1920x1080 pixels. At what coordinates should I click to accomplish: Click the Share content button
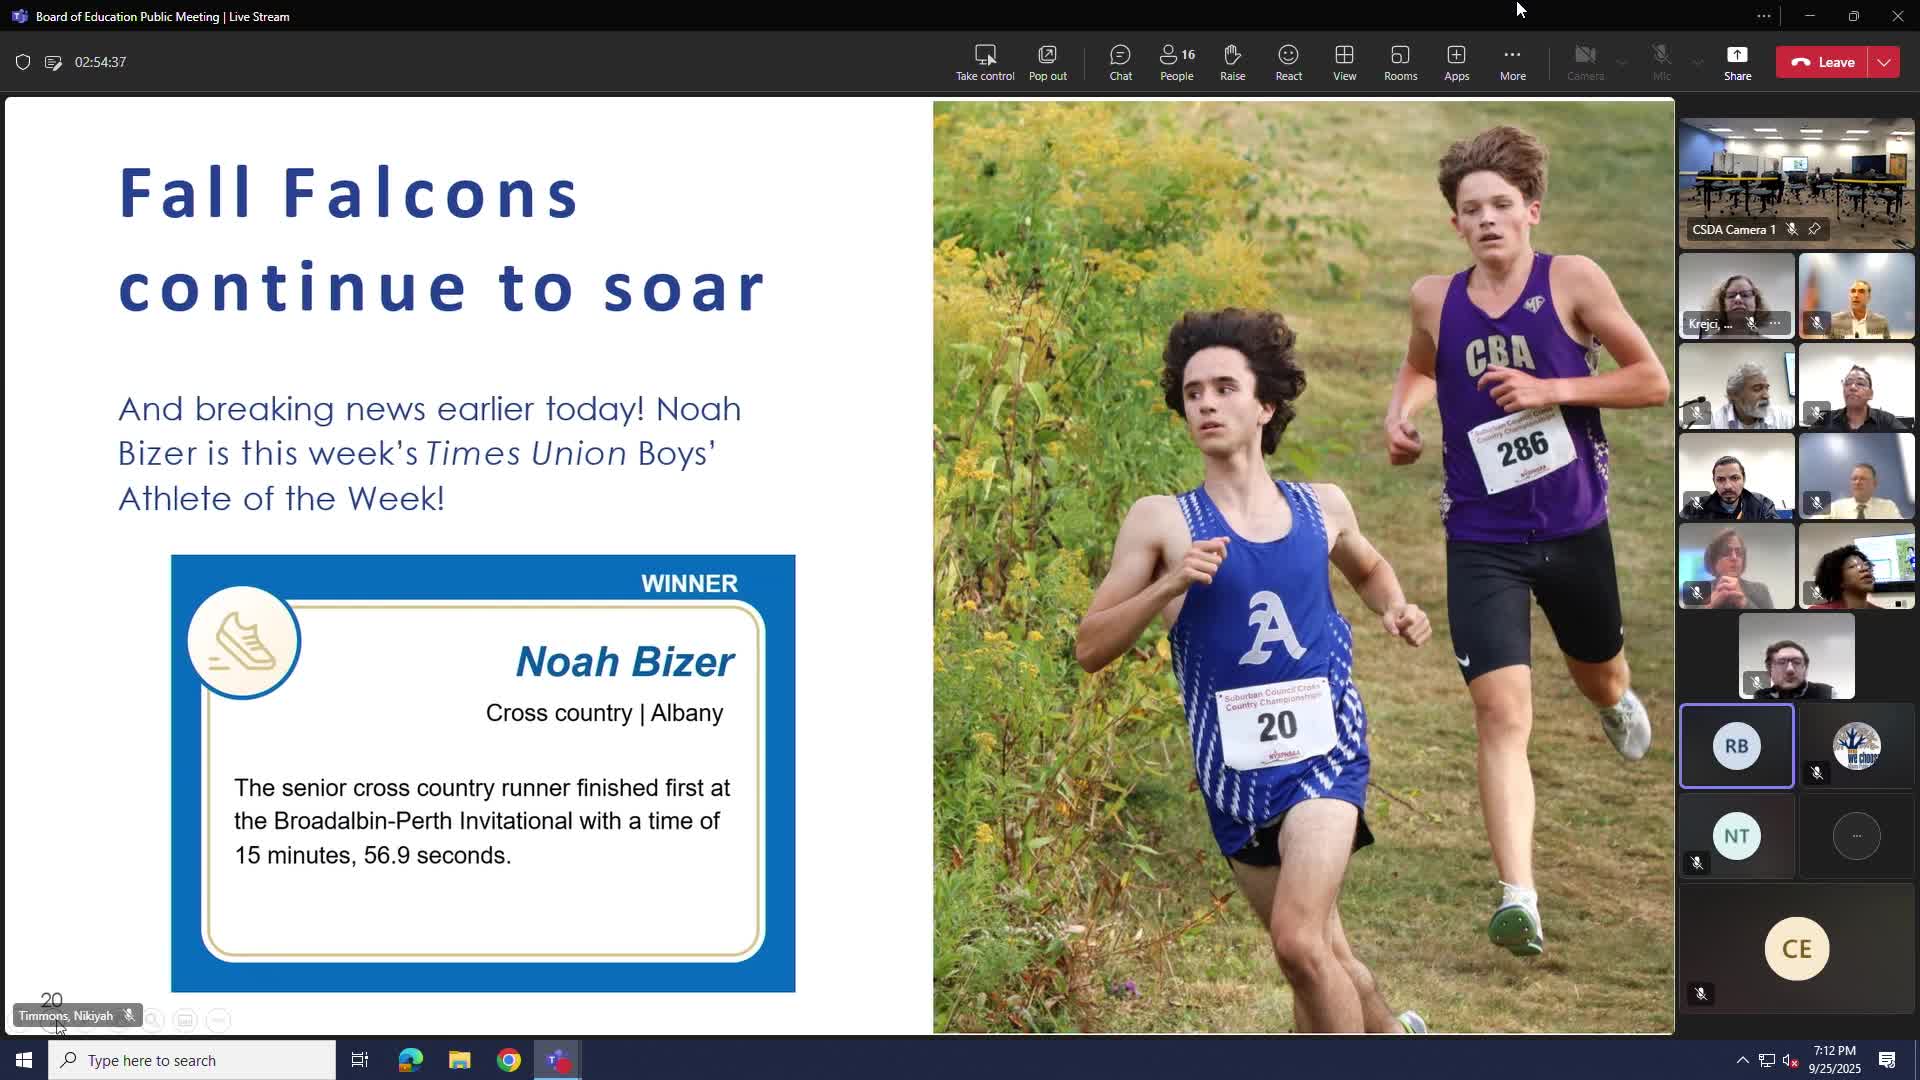(x=1737, y=62)
